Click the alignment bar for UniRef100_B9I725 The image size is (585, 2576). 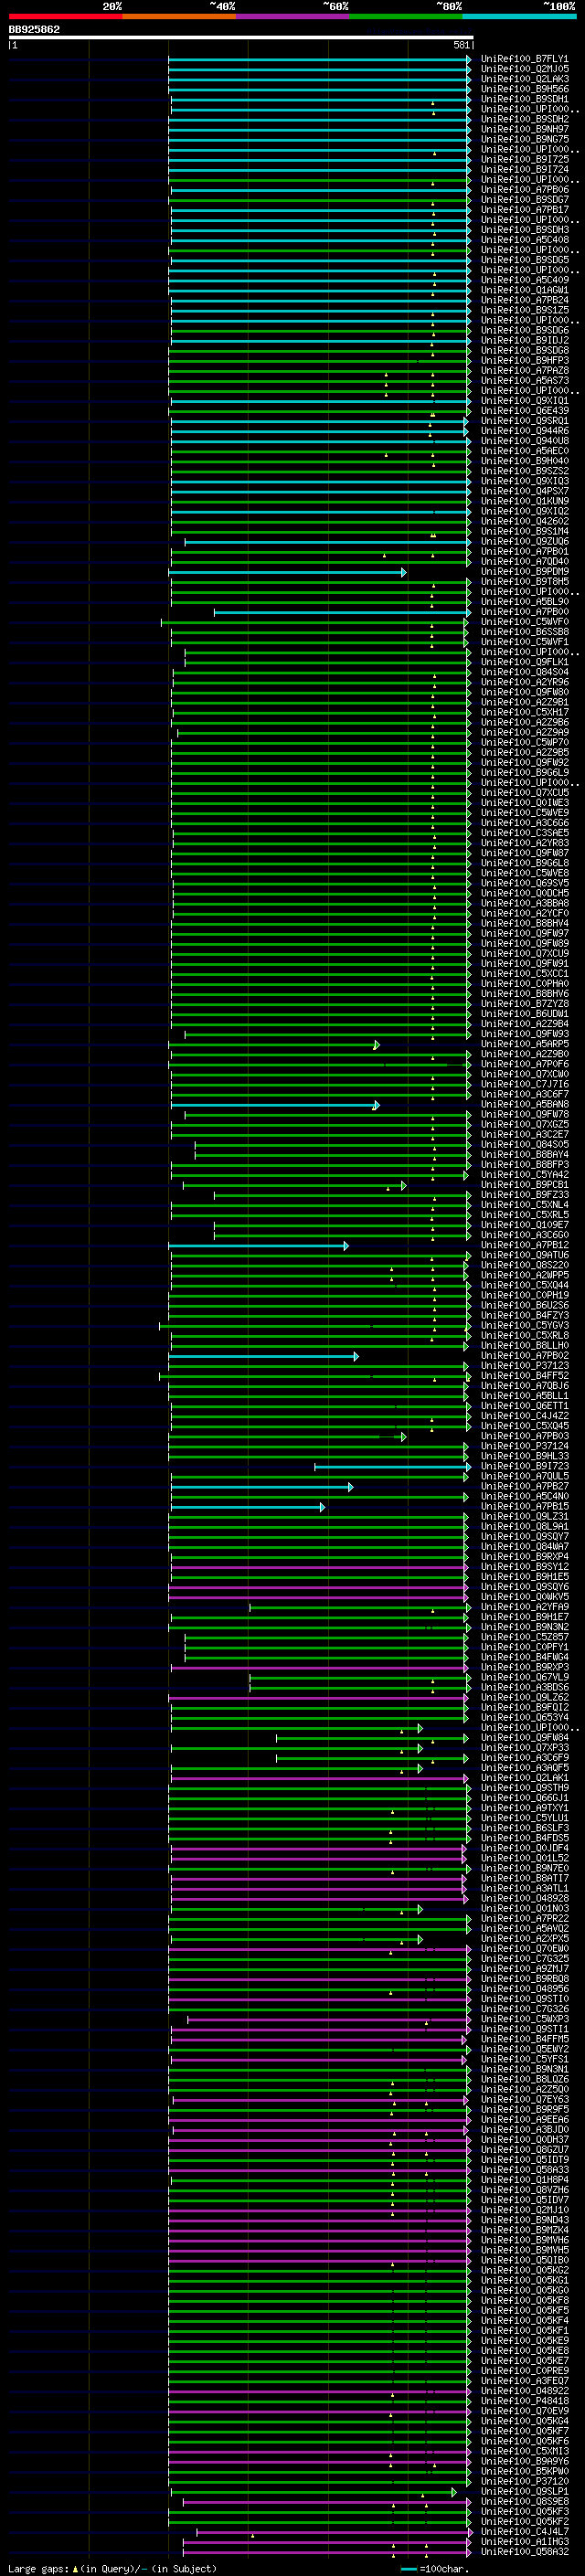tap(319, 160)
